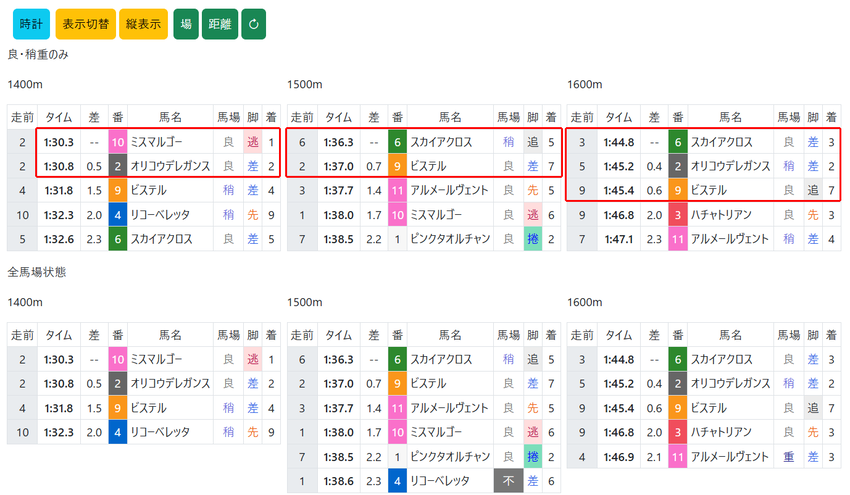Screen dimensions: 850x495
Task: Click pink number 10 badge in top 1400m table
Action: coord(118,142)
